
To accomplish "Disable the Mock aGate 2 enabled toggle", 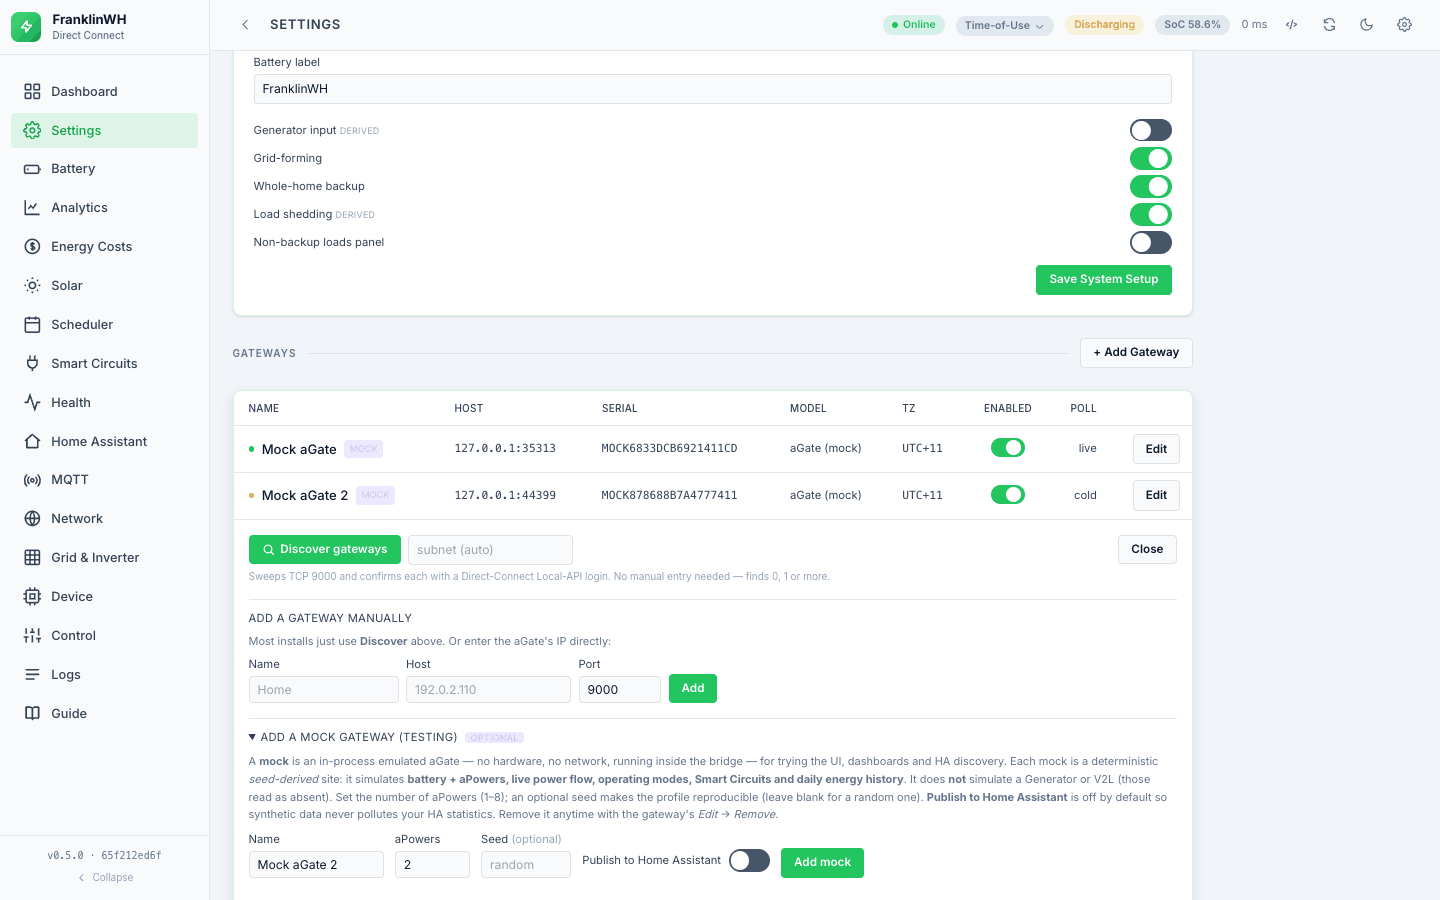I will (x=1007, y=495).
